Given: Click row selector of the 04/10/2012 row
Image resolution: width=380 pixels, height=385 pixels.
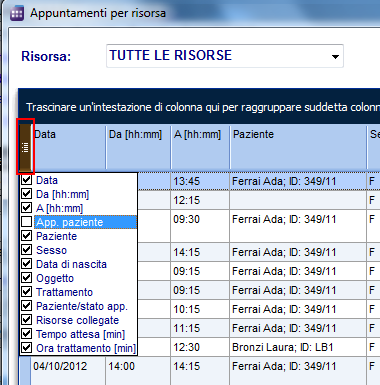Looking at the screenshot, I should 25,370.
